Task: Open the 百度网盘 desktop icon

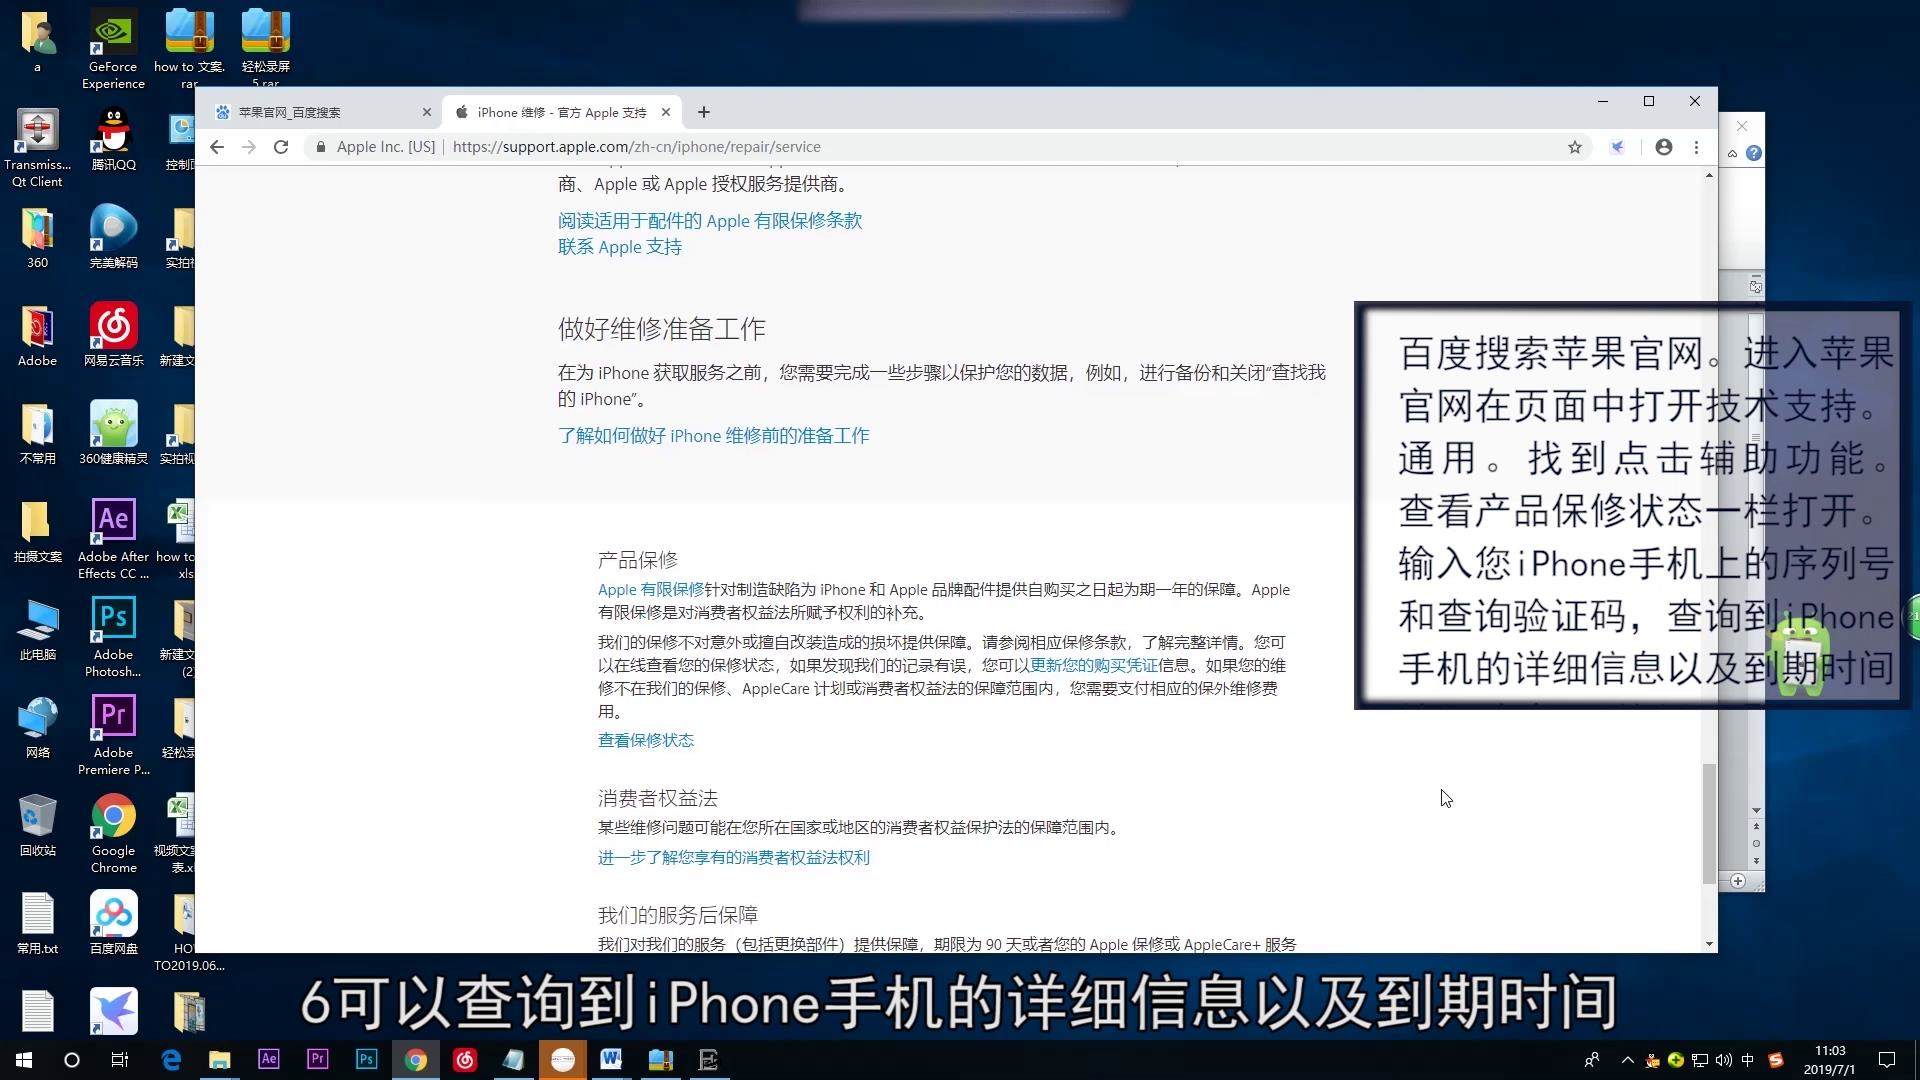Action: [113, 922]
